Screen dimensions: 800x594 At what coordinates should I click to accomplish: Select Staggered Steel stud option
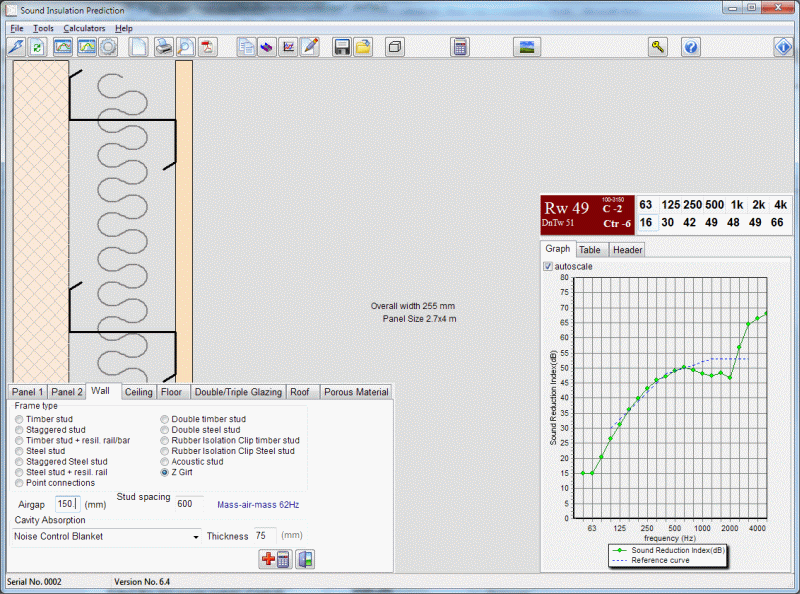61,462
